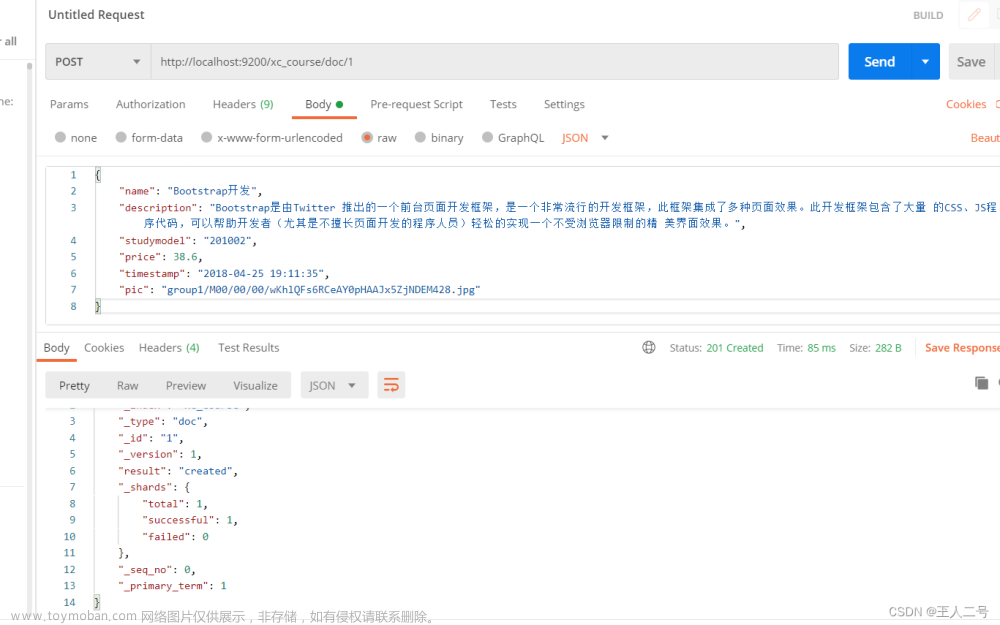Open the Pre-request Script tab
The image size is (1000, 625).
[416, 104]
